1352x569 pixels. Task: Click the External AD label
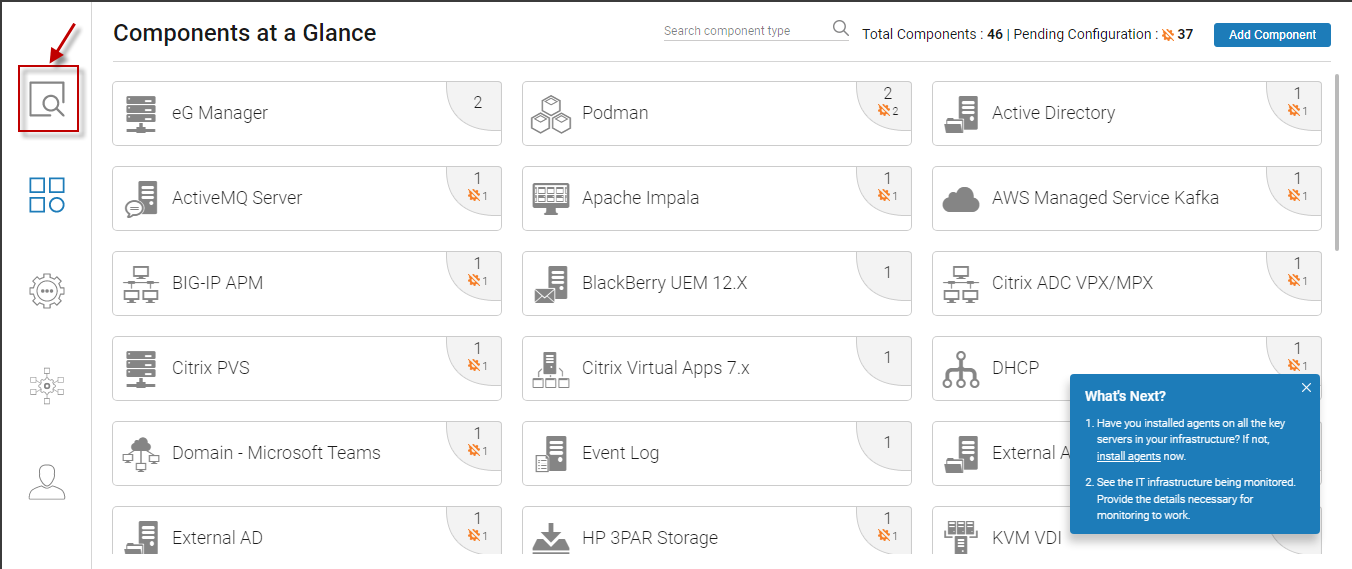[x=217, y=538]
